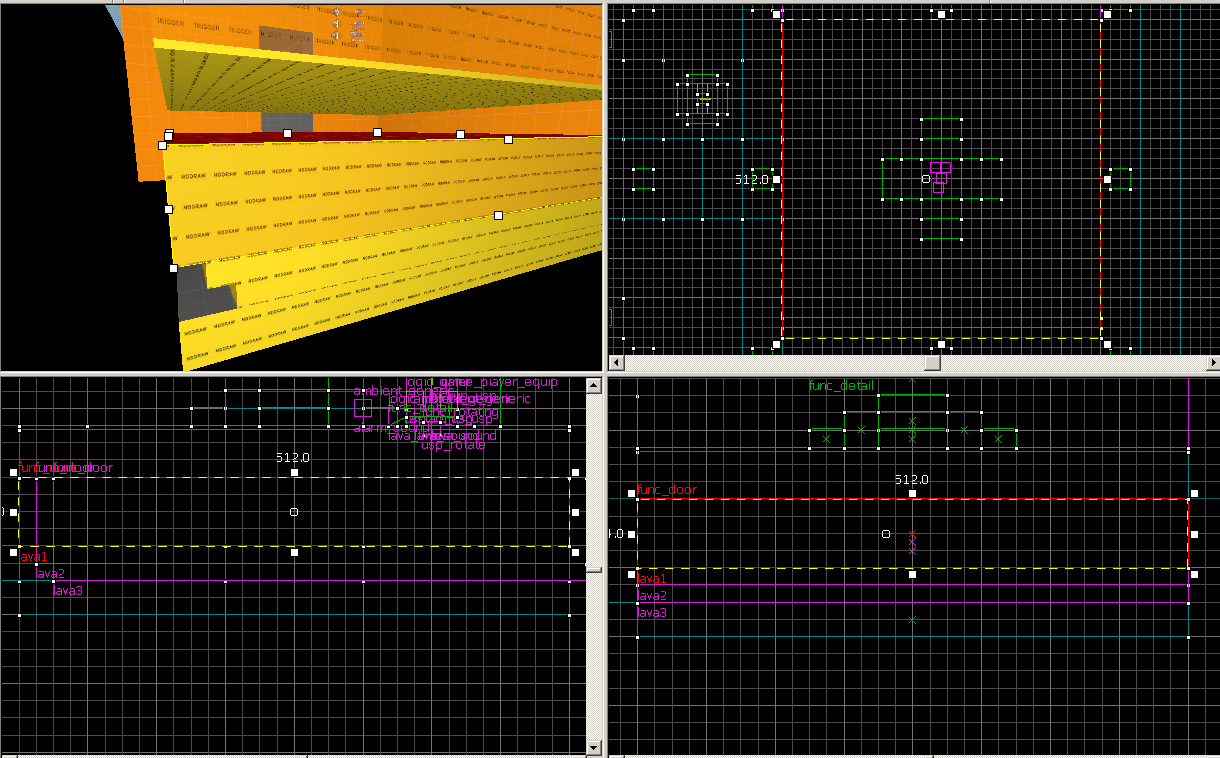Screen dimensions: 1220x758
Task: Click the top-left corner handle in the top view
Action: pos(776,14)
